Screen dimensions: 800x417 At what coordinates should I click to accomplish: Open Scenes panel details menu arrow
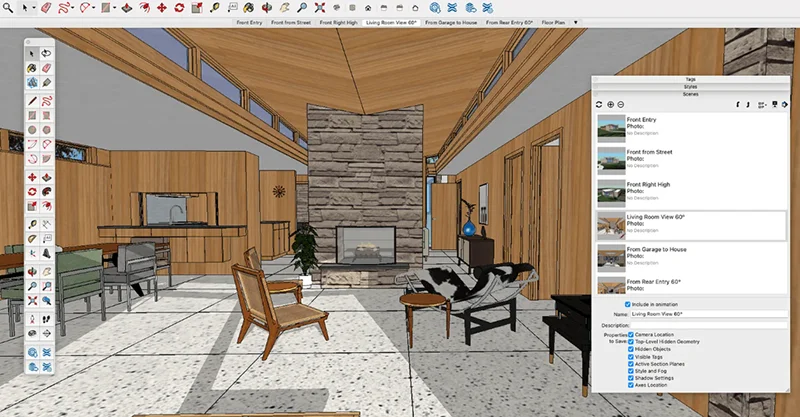coord(785,105)
